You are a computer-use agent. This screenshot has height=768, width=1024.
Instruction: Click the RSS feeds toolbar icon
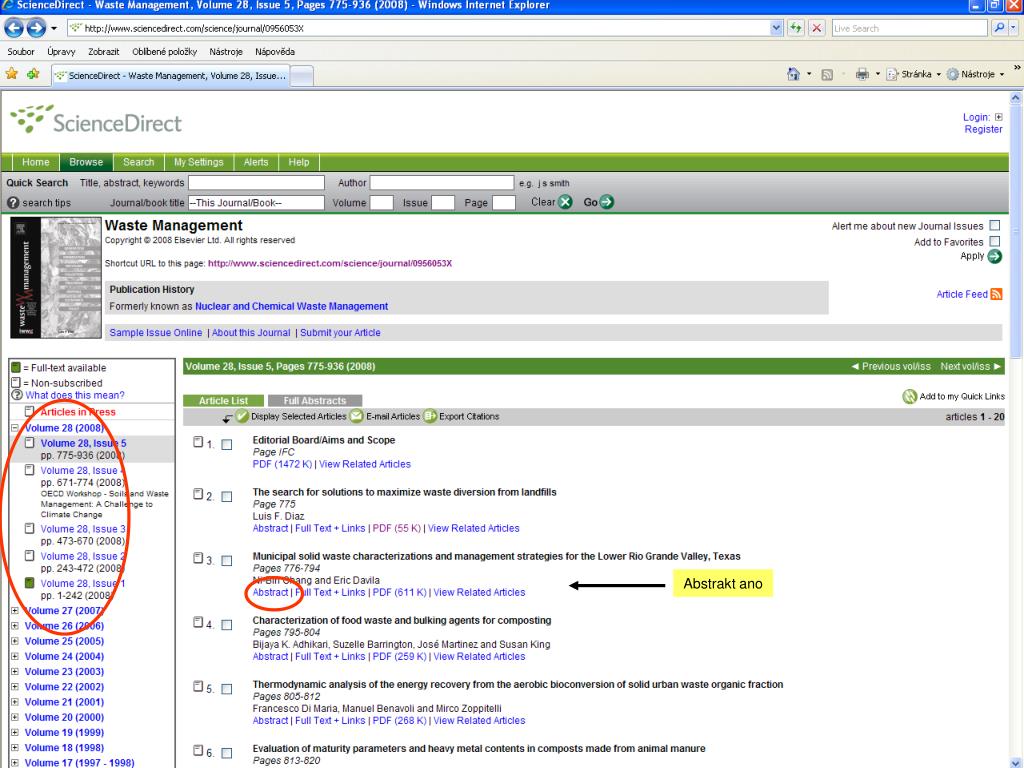(x=827, y=74)
